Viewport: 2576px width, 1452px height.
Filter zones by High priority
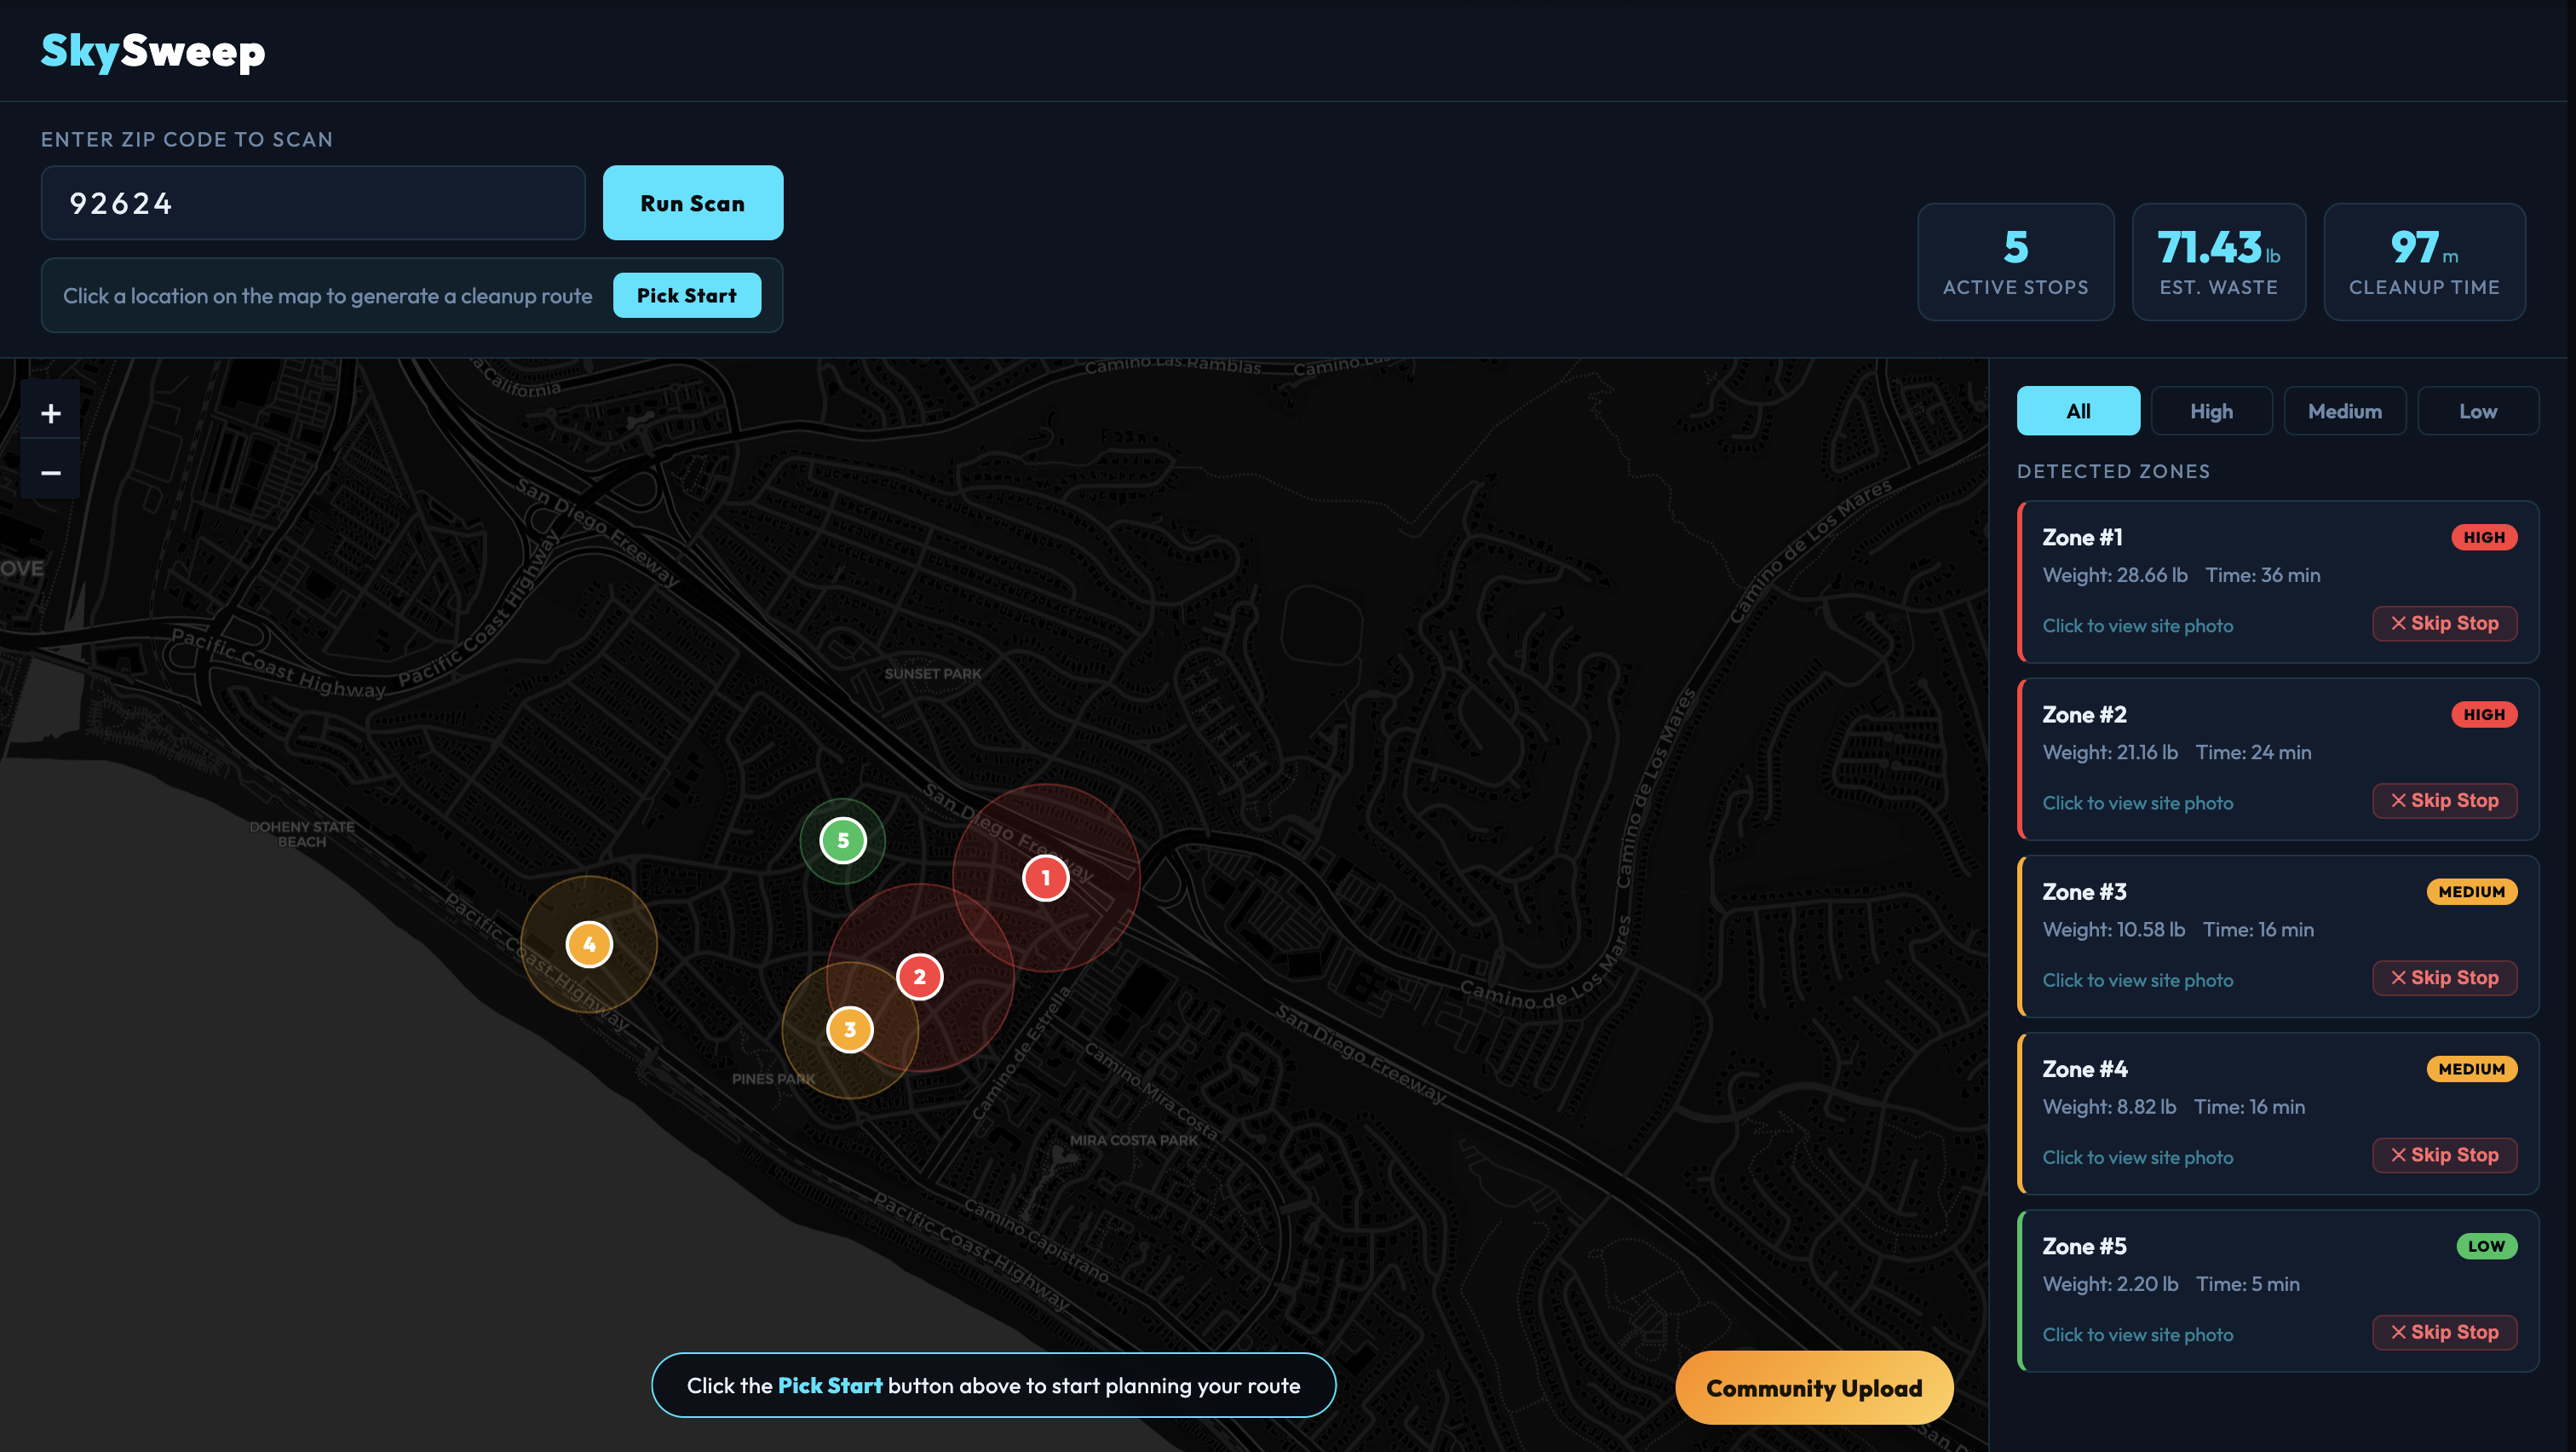[2210, 411]
